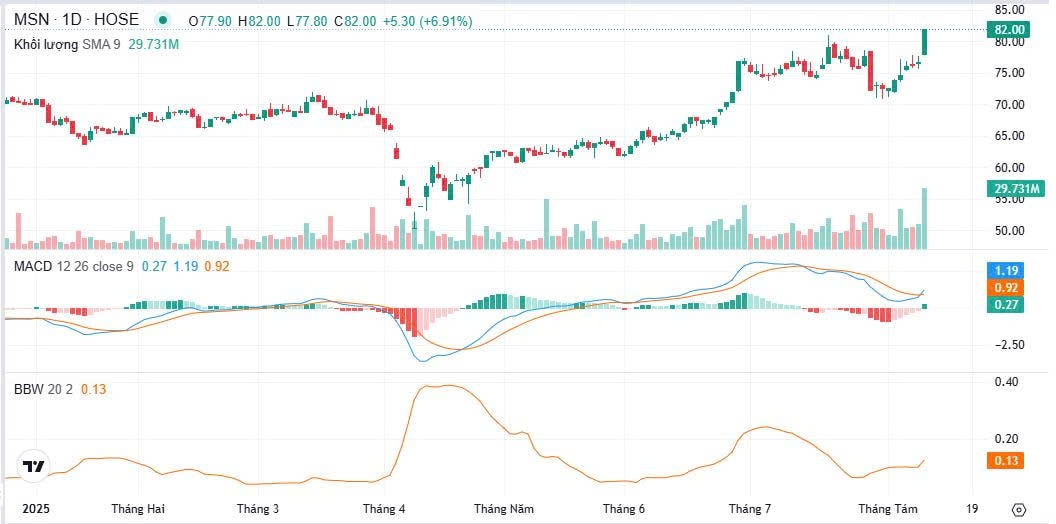Click the 0.40 BBW axis label
Screen dimensions: 1056x524
pos(1008,382)
